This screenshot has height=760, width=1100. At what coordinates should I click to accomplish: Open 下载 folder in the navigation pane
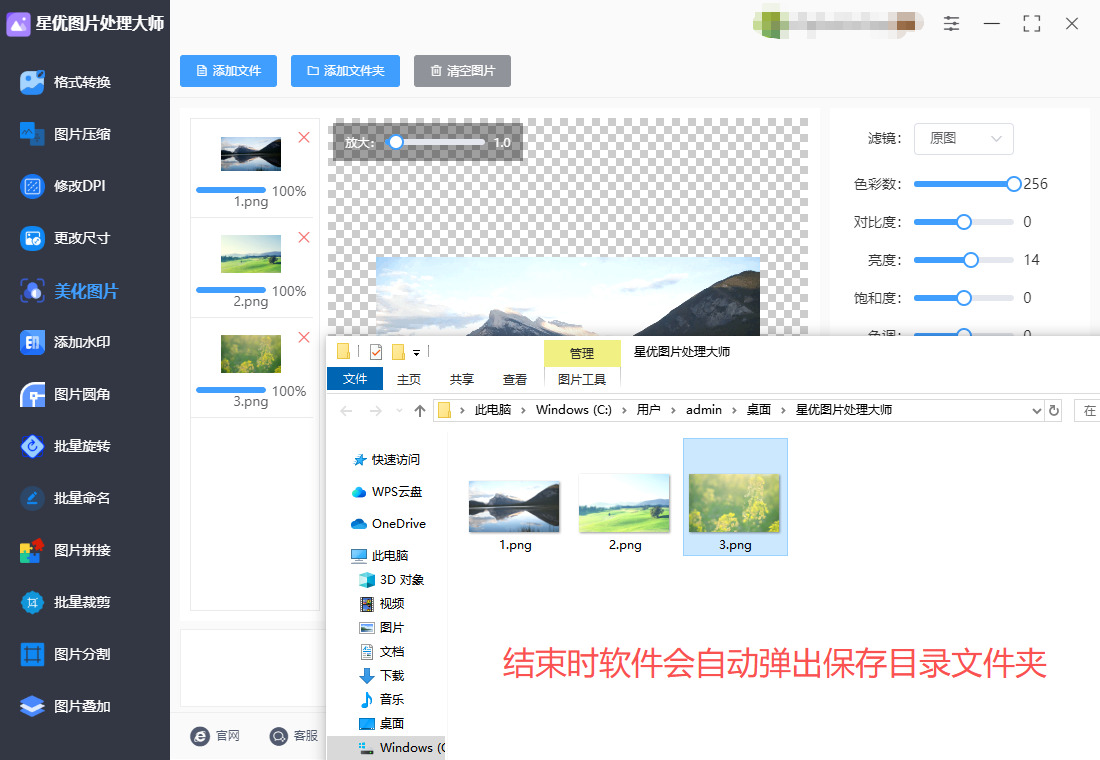coord(382,675)
